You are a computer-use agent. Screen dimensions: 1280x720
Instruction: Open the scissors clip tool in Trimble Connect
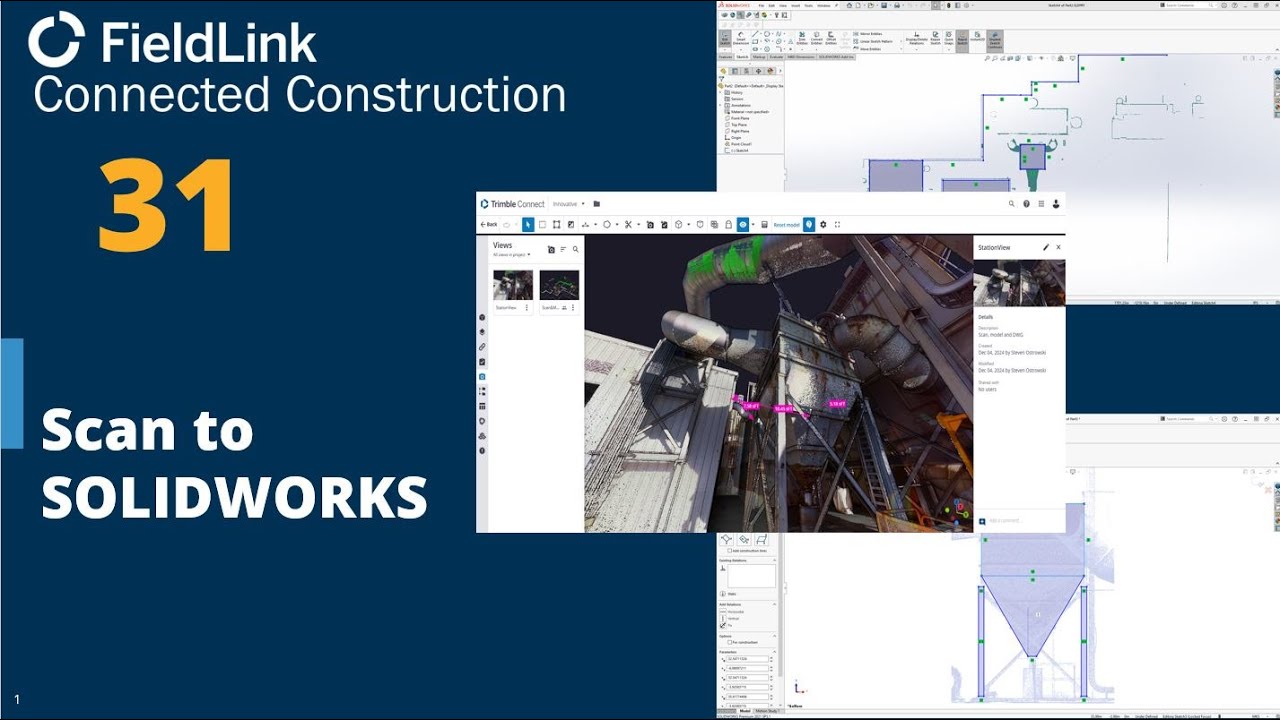point(628,225)
